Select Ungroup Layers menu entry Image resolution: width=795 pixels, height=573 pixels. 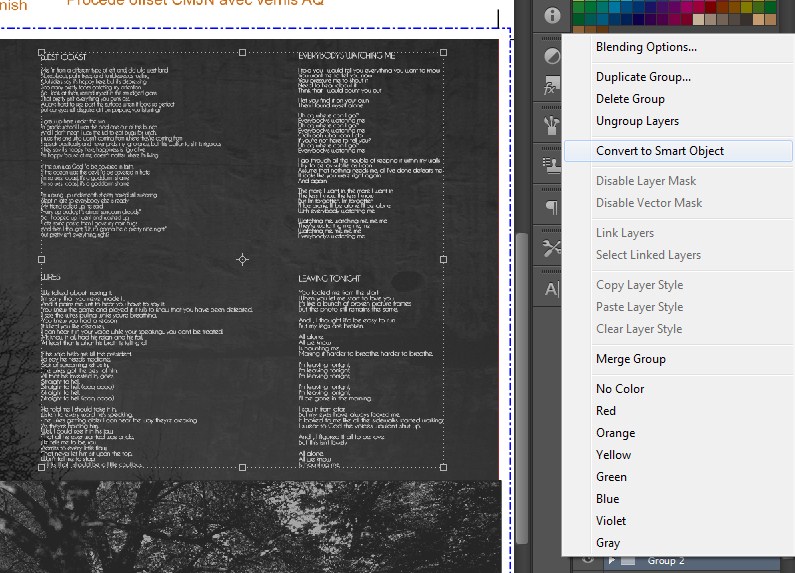(x=637, y=121)
